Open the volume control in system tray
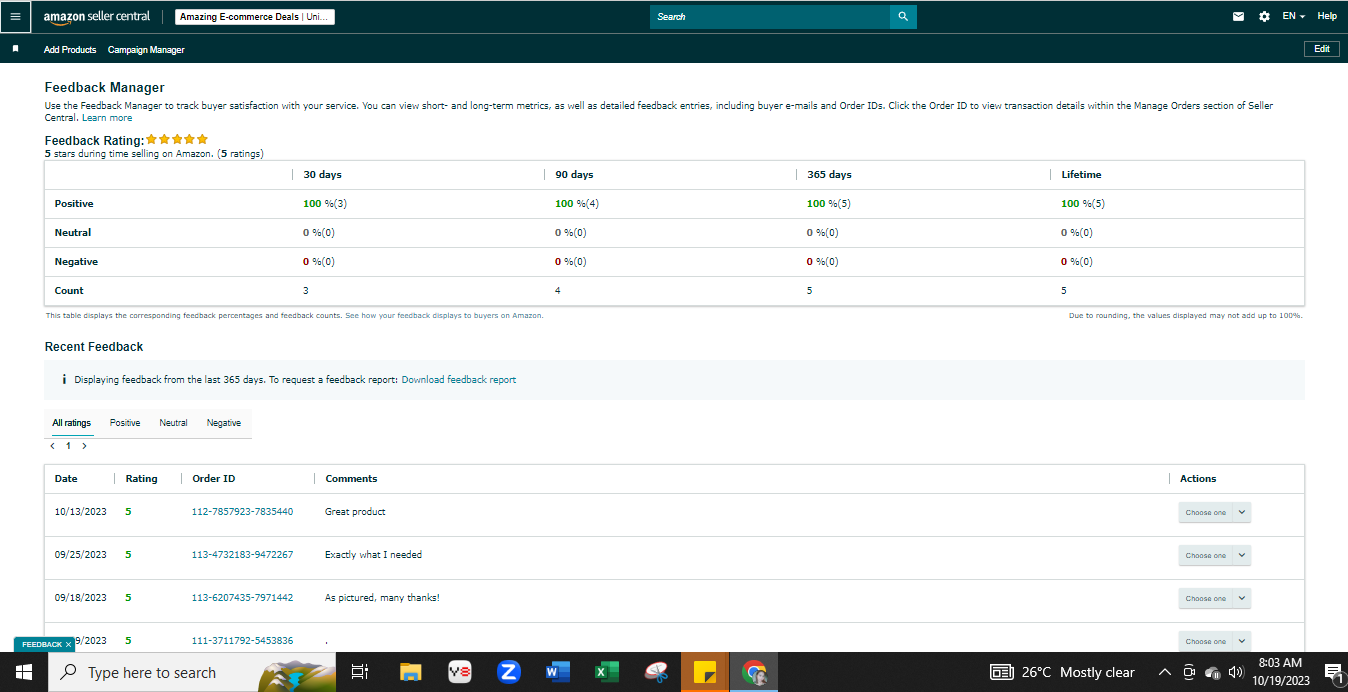Viewport: 1348px width, 692px height. point(1236,672)
